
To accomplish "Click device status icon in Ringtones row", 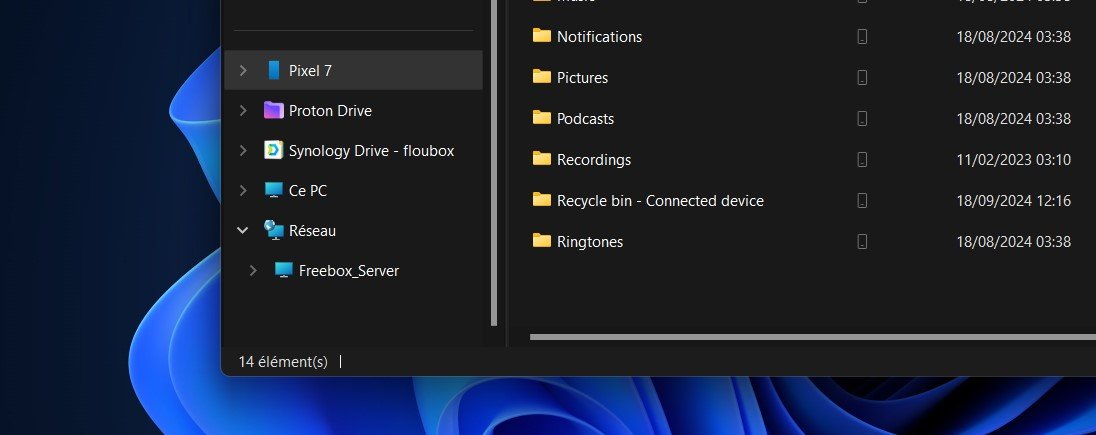I will click(x=862, y=241).
